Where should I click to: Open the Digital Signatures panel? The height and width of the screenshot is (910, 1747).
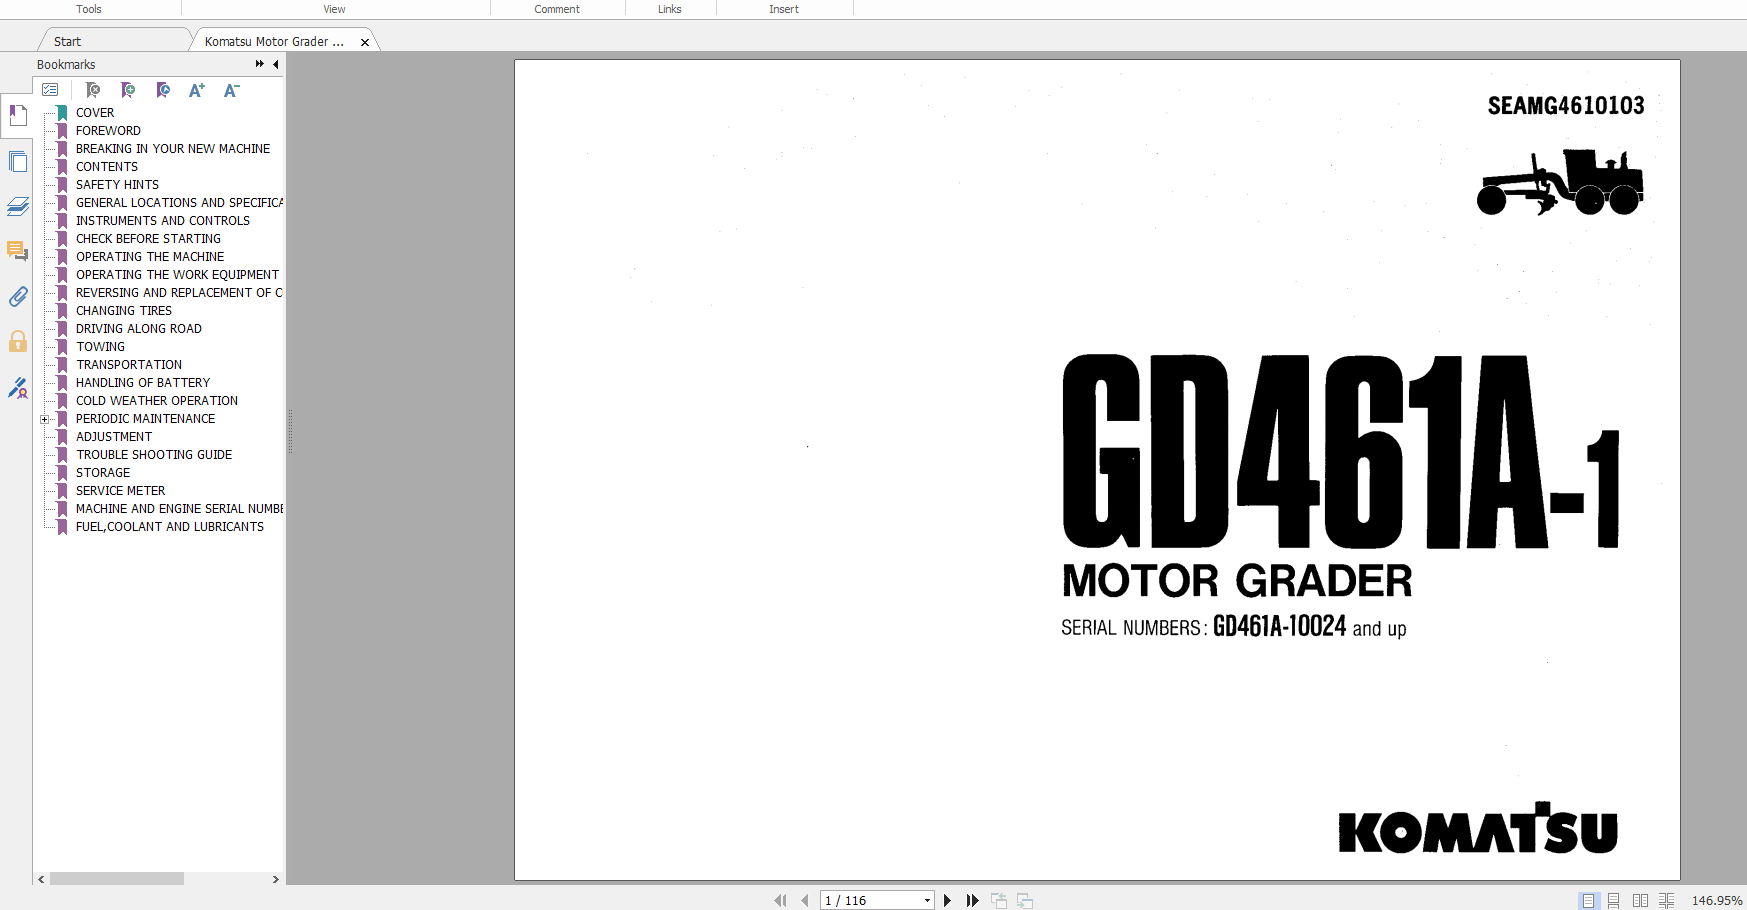(17, 387)
